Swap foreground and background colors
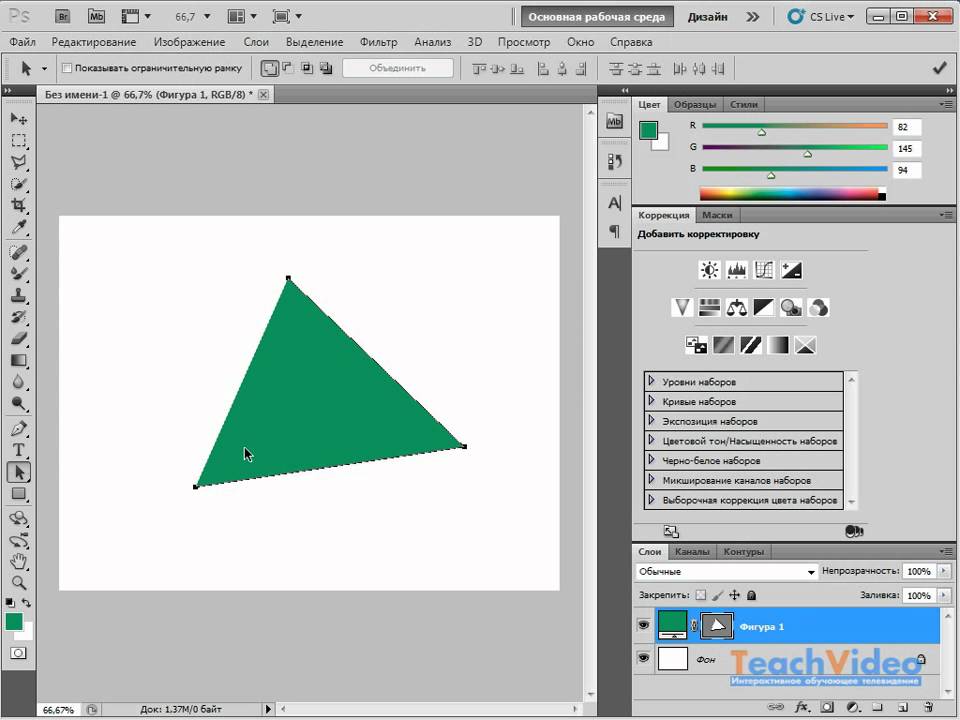 click(26, 602)
